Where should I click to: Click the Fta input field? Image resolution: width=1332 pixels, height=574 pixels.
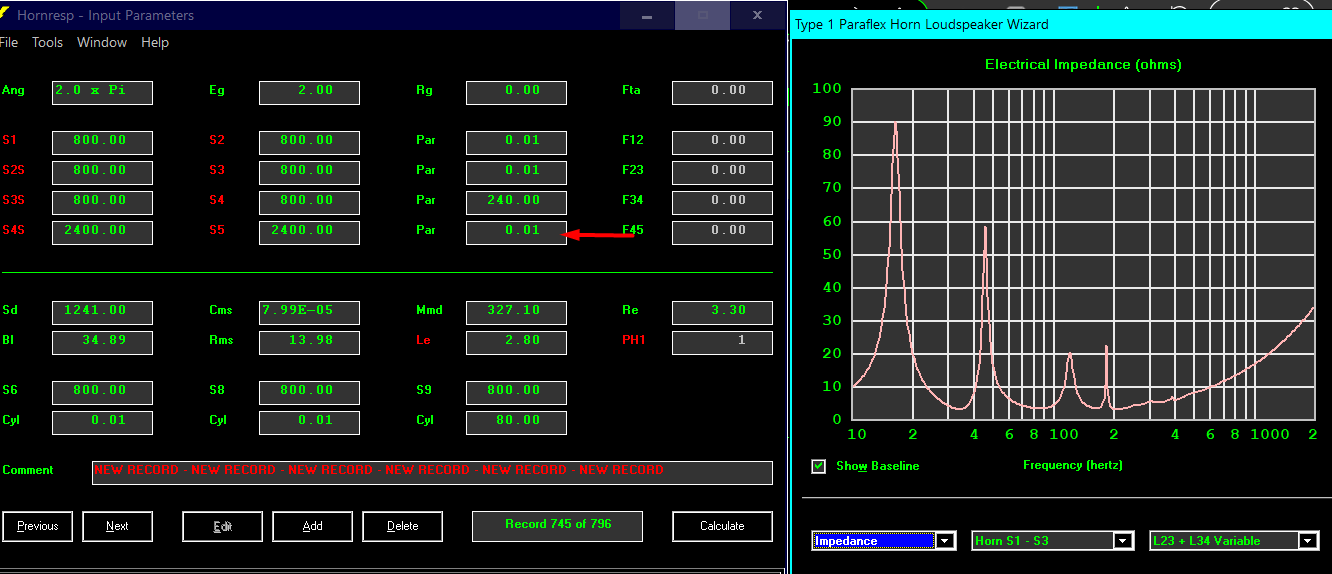coord(722,93)
